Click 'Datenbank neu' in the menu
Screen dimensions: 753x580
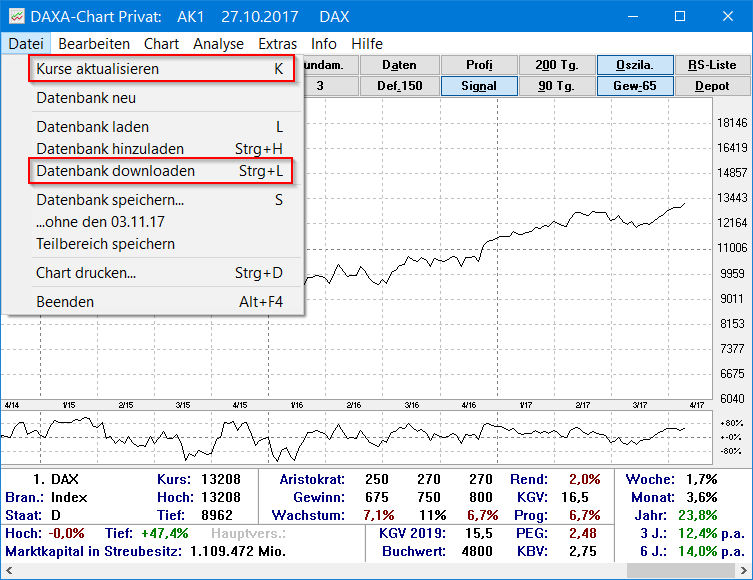coord(86,98)
